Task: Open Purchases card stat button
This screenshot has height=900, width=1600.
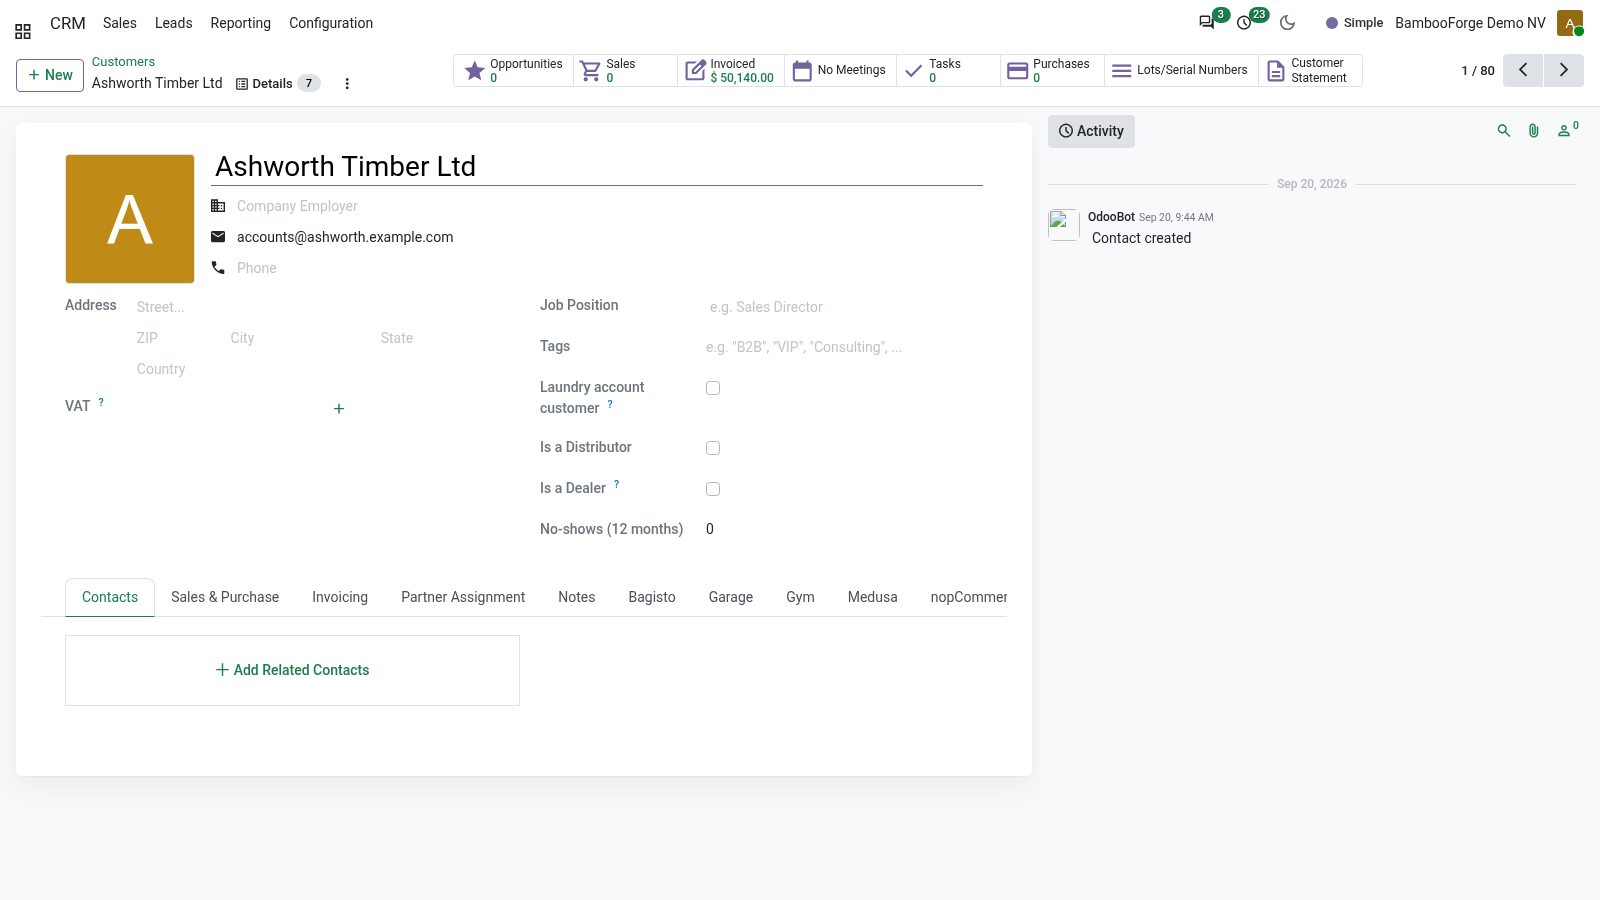Action: point(1052,70)
